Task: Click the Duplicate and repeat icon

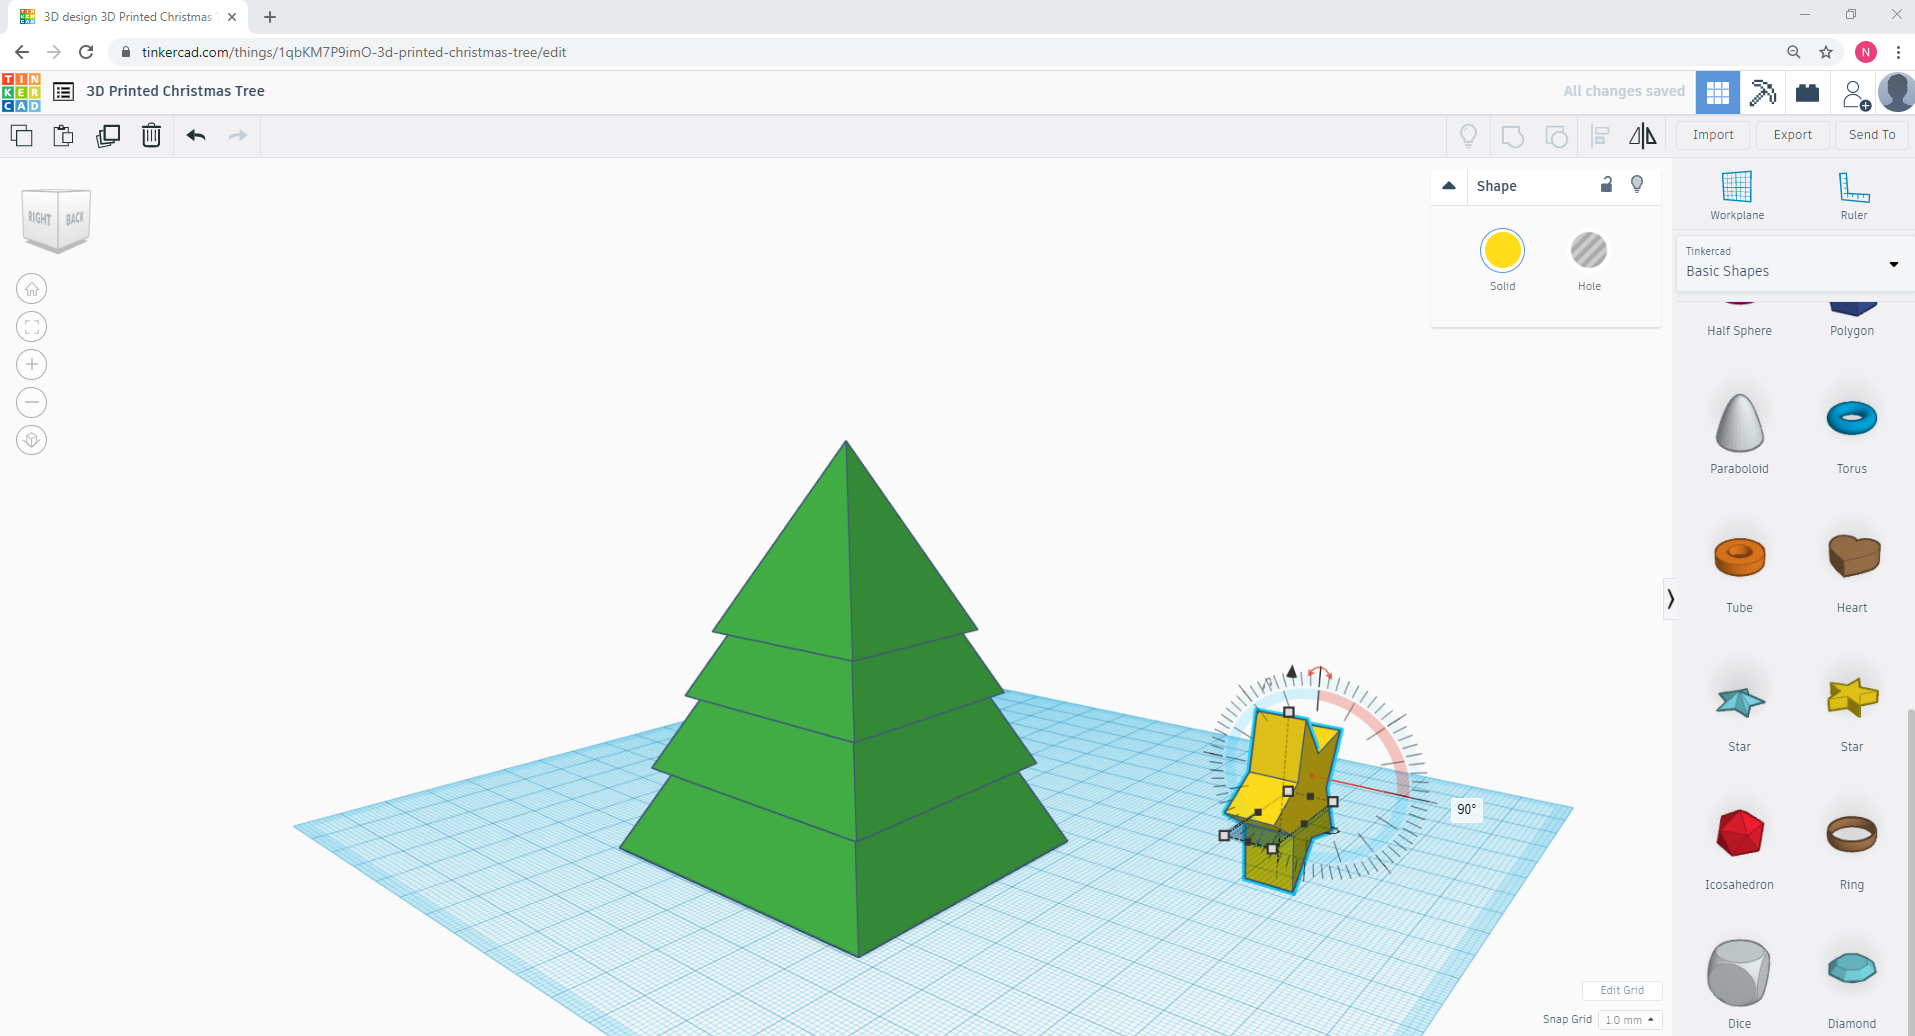Action: [108, 135]
